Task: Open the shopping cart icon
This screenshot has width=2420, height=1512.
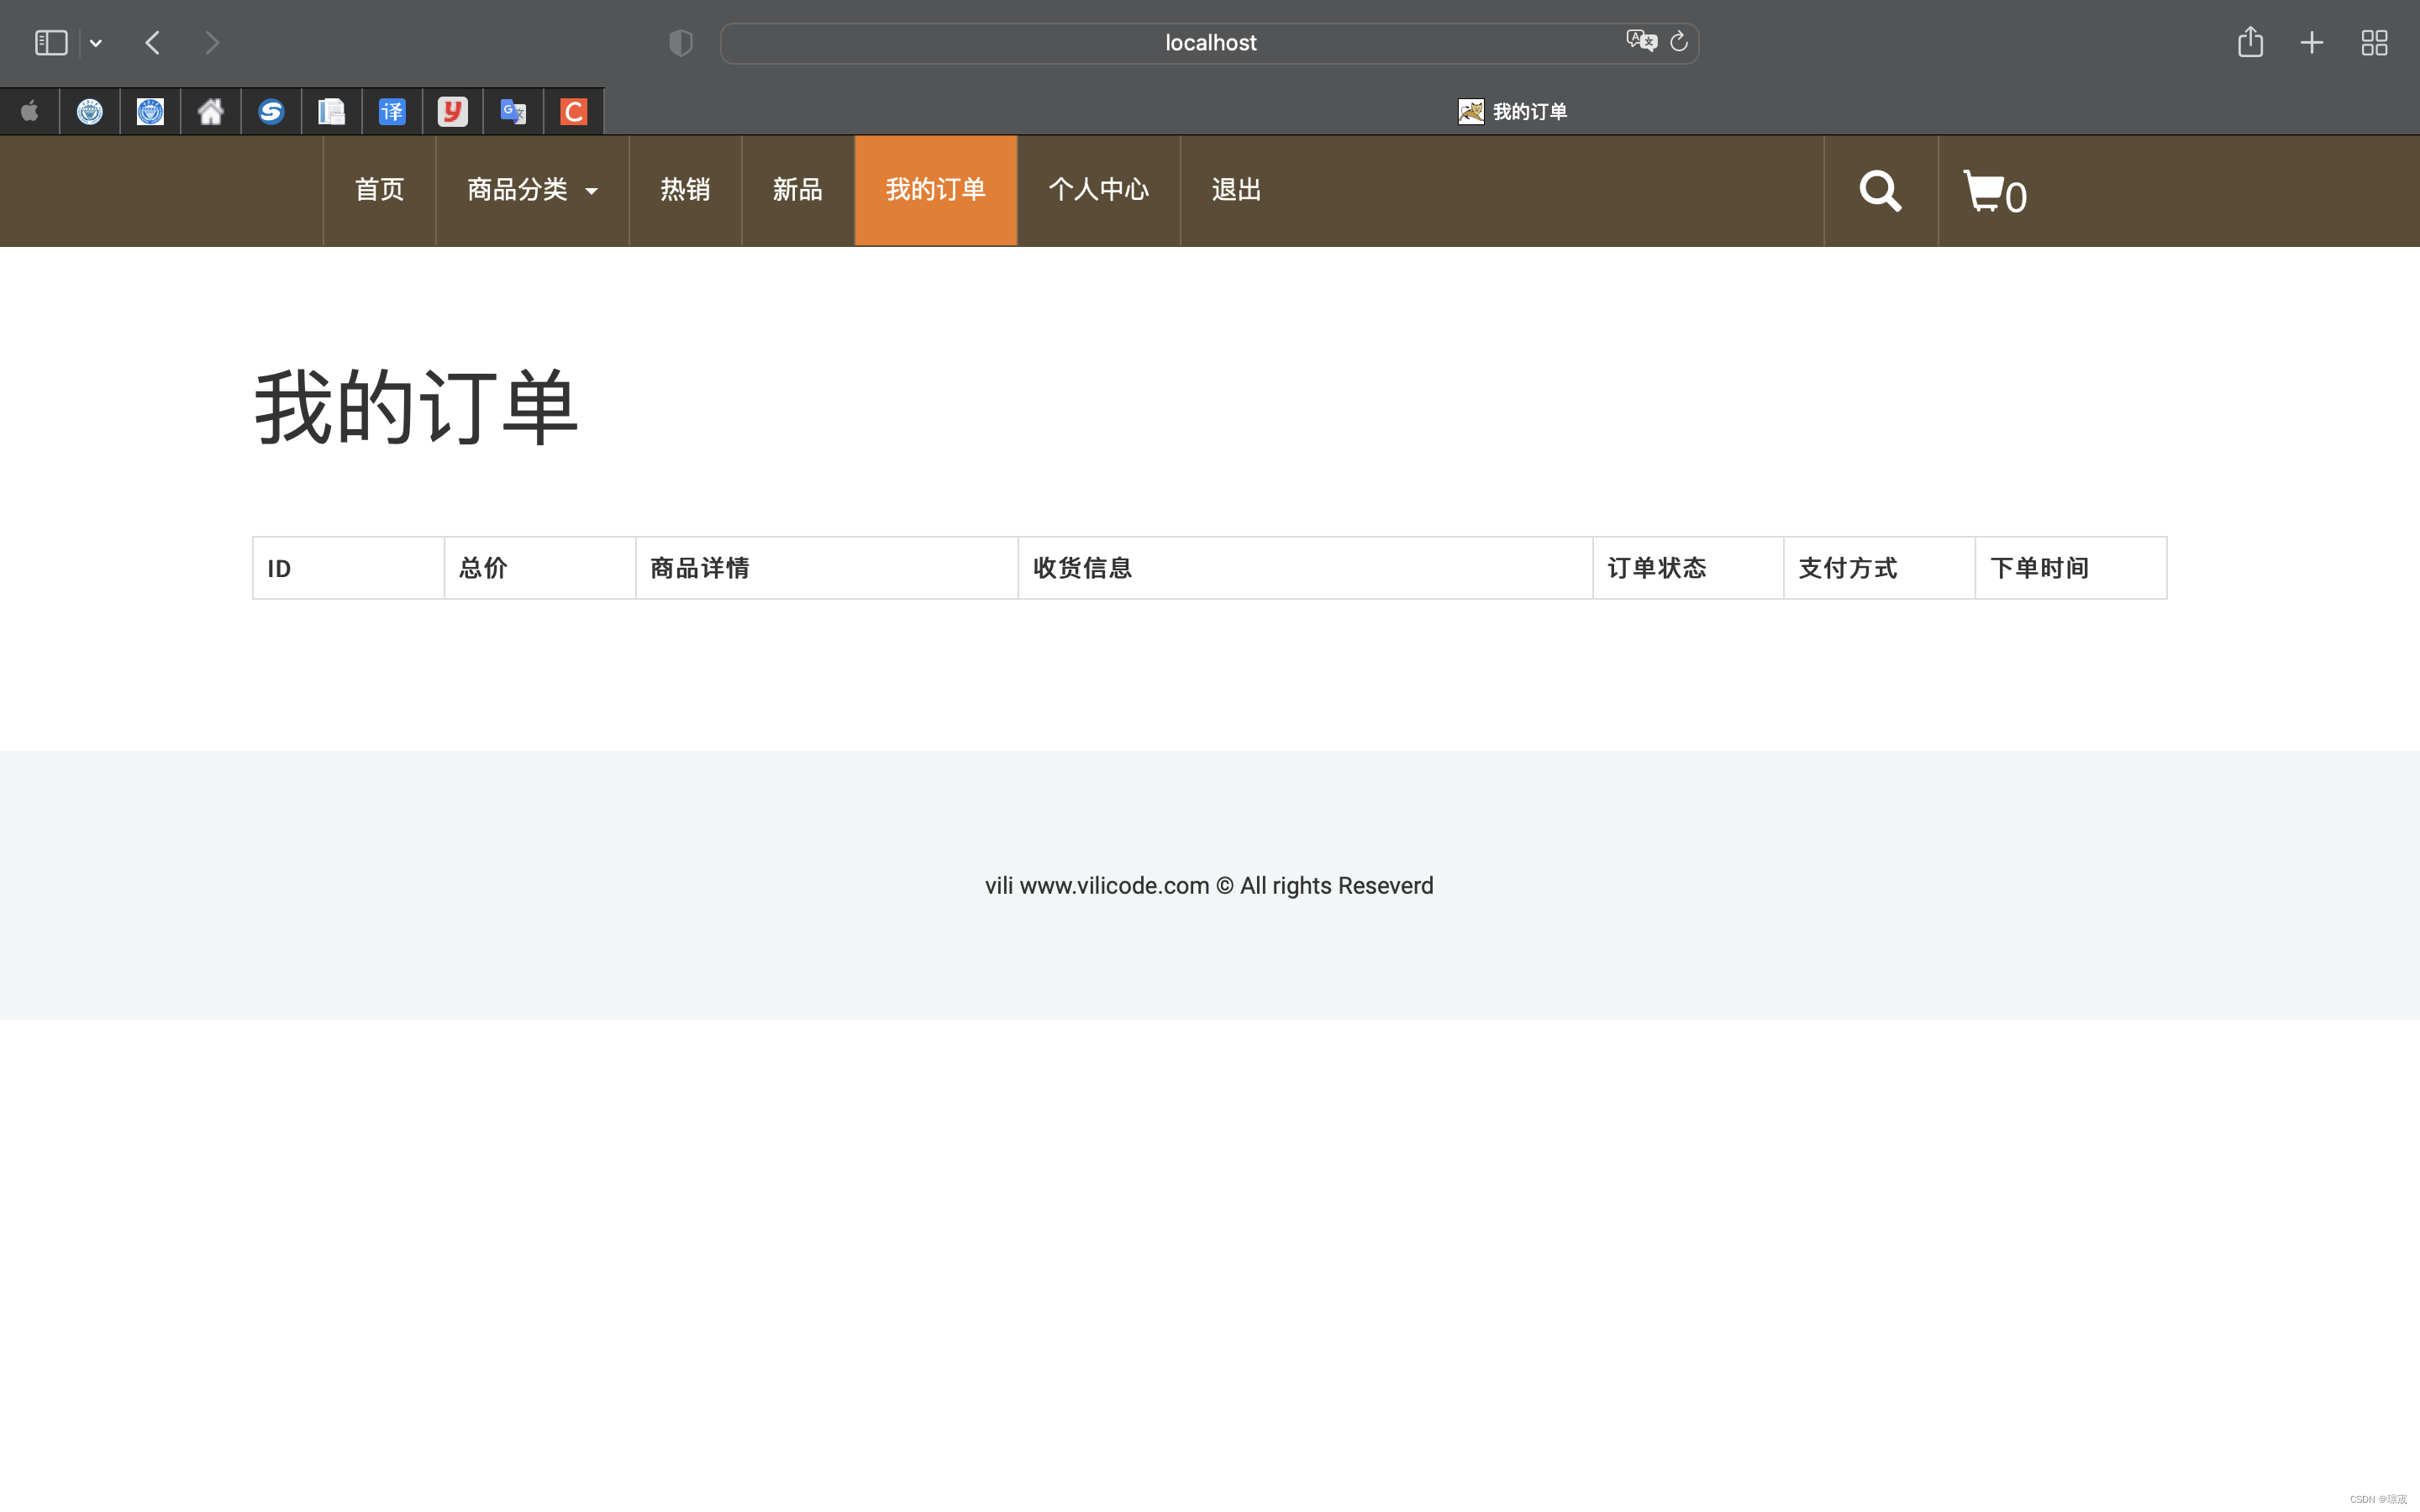Action: [1985, 191]
